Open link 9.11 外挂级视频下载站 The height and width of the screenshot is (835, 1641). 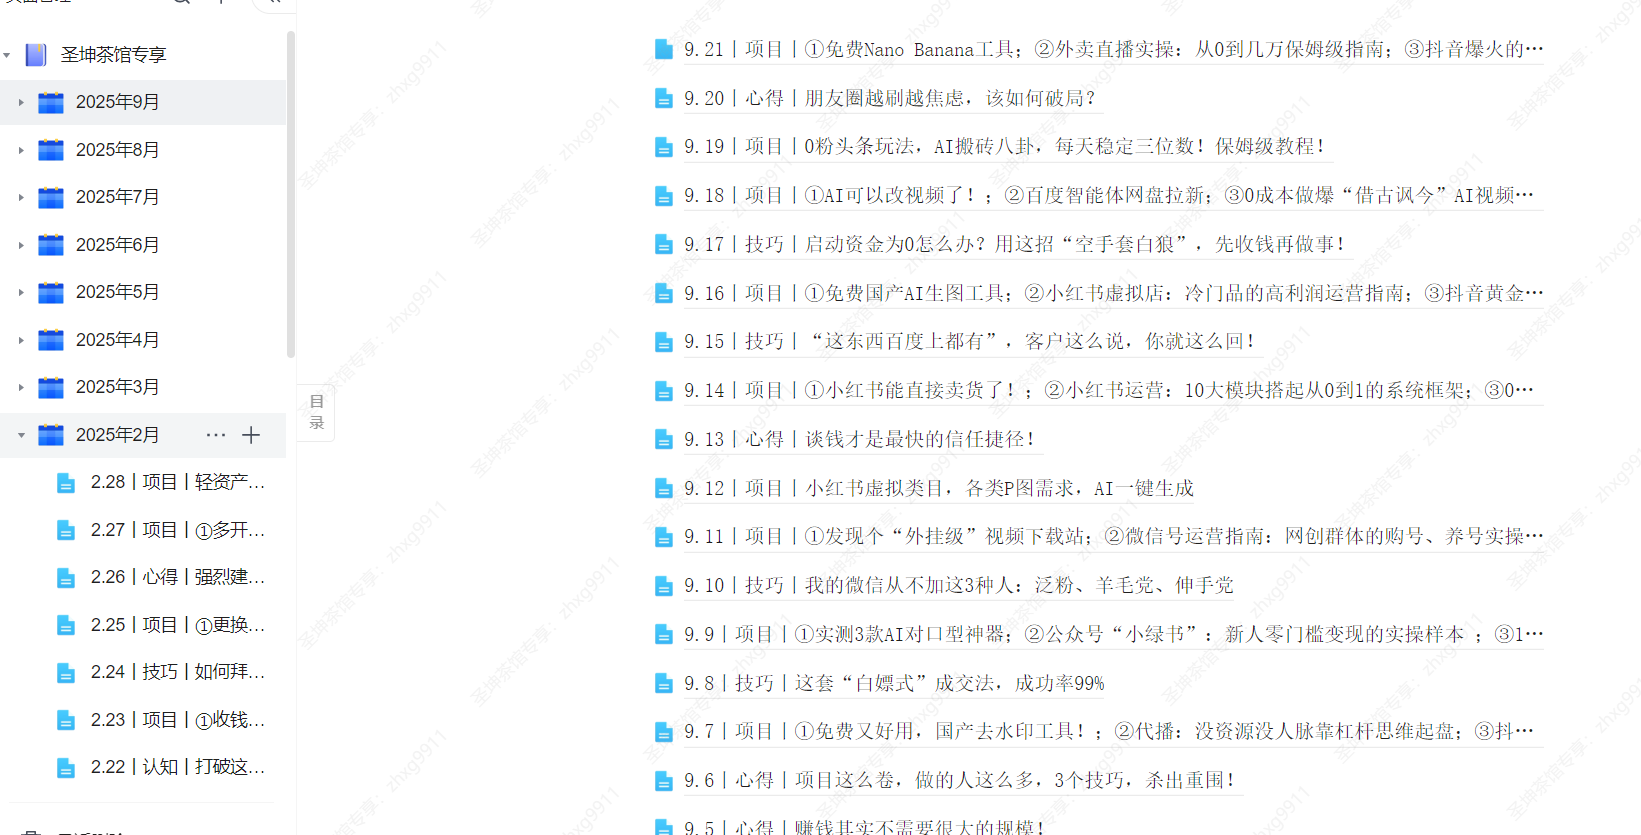(x=1114, y=536)
